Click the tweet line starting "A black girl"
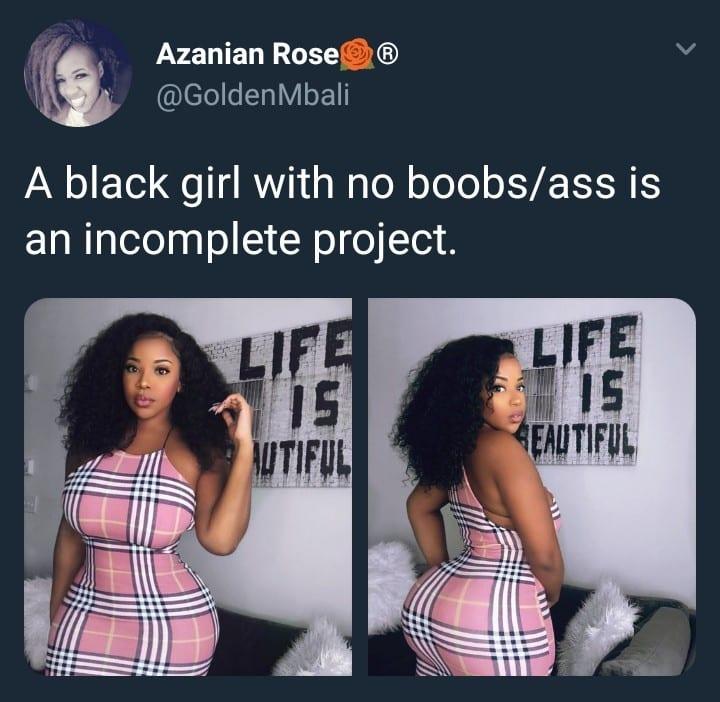The image size is (720, 702). click(343, 184)
